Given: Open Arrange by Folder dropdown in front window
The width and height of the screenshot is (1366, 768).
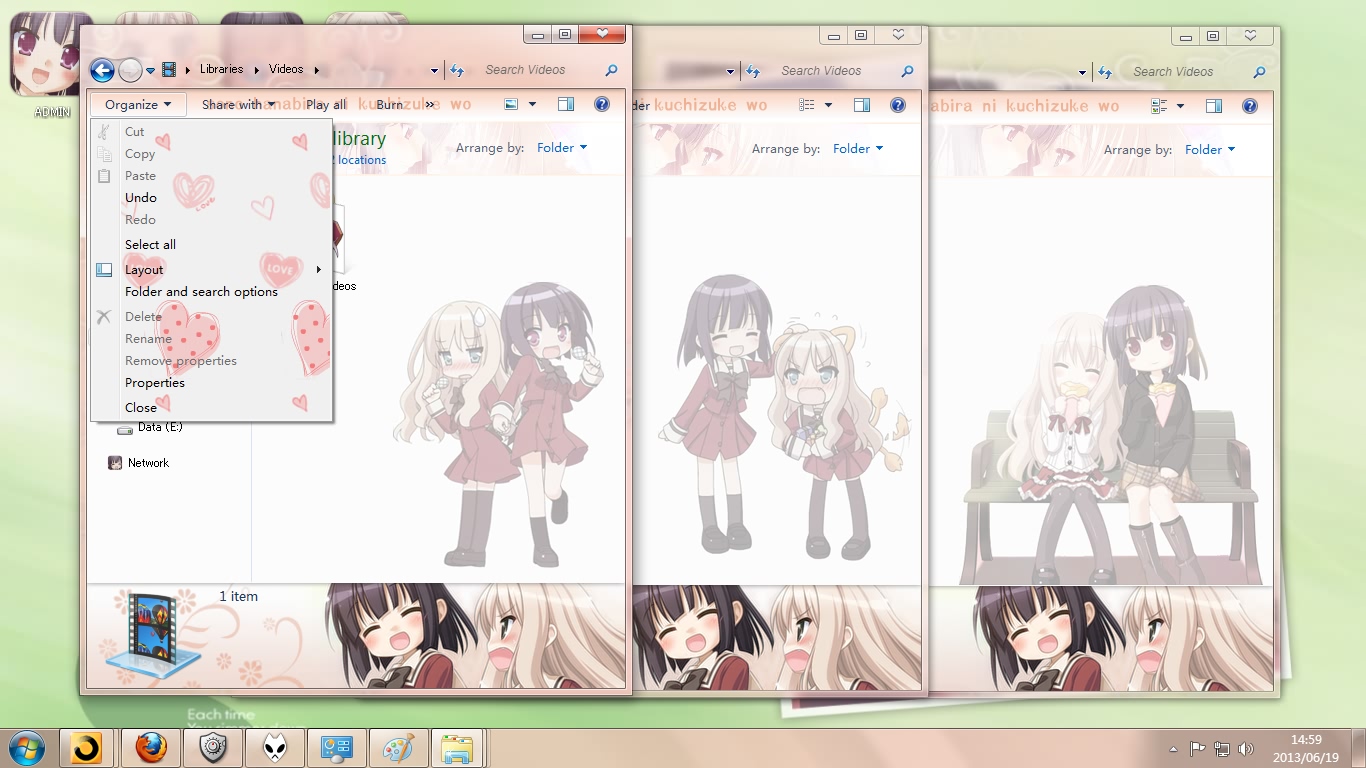Looking at the screenshot, I should click(x=562, y=148).
